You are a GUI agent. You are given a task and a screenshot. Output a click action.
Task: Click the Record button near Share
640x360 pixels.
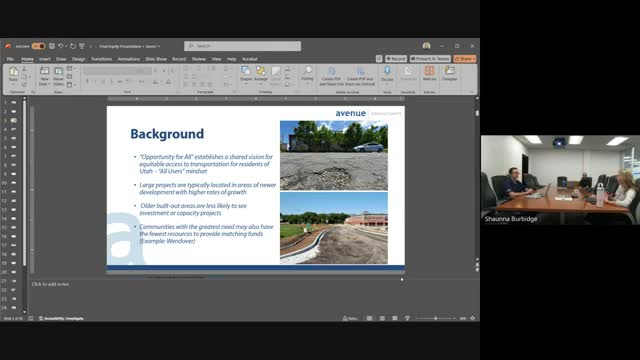(x=396, y=59)
